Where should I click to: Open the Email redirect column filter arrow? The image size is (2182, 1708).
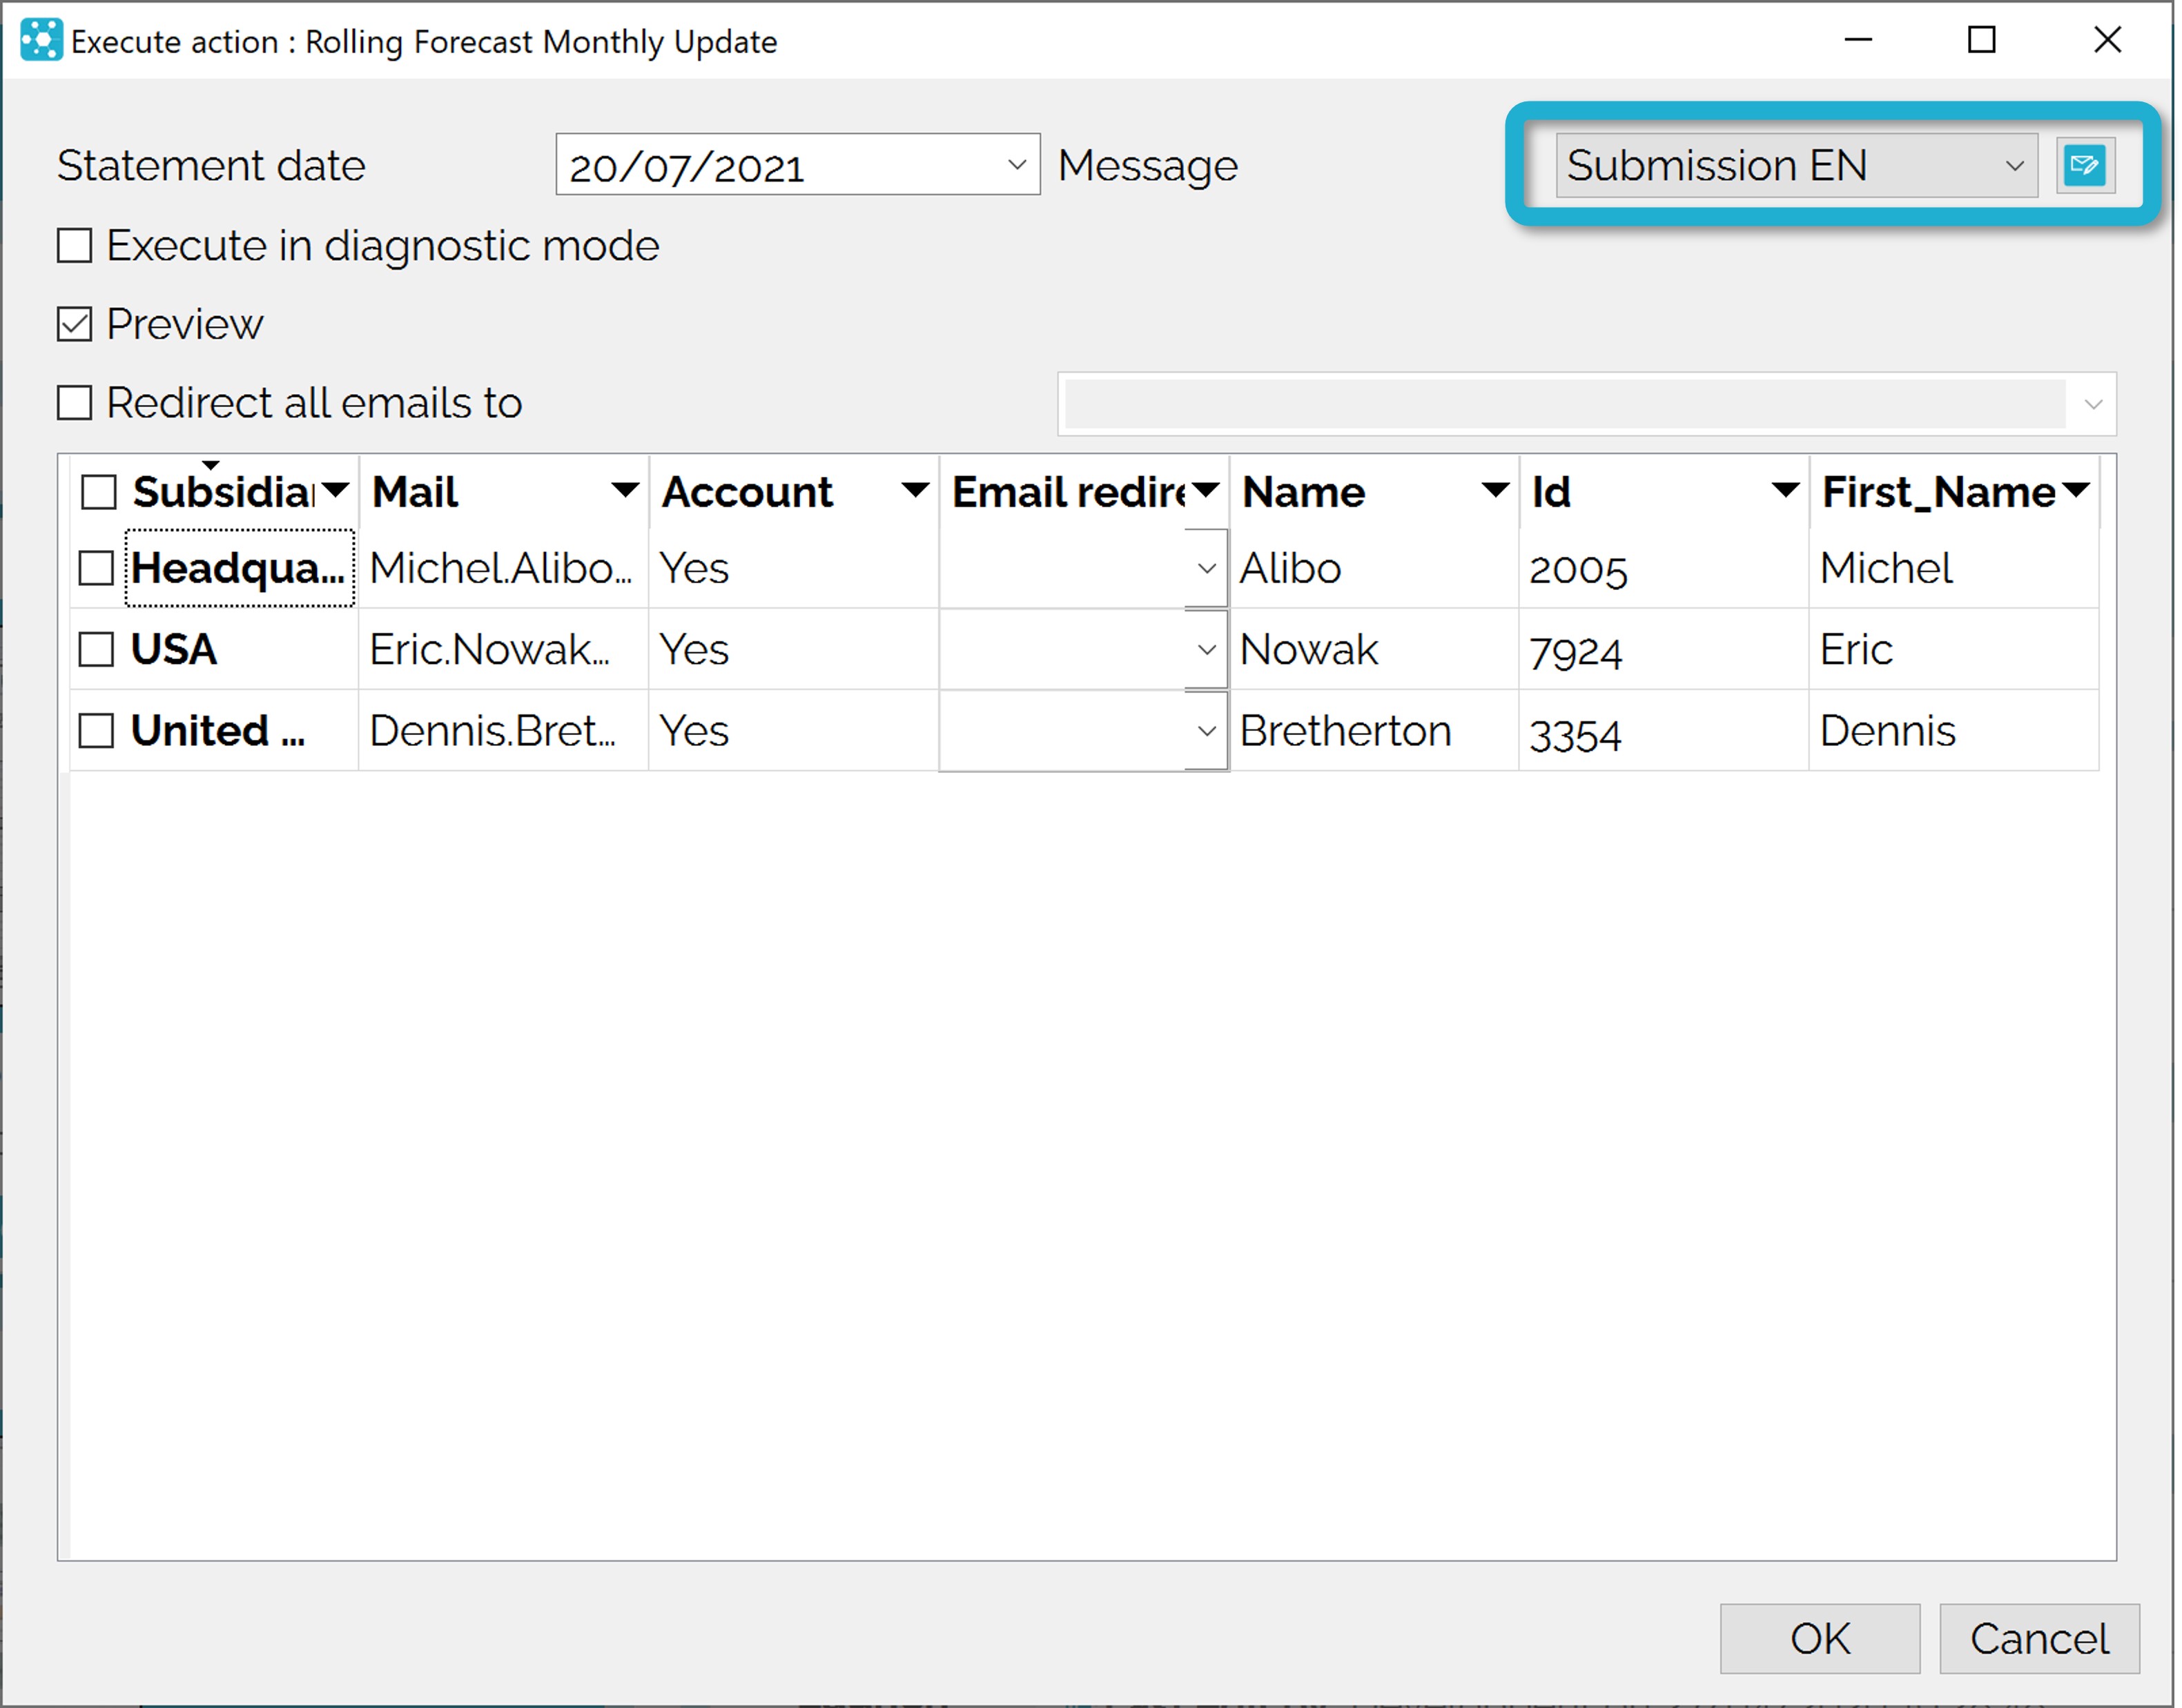tap(1206, 490)
